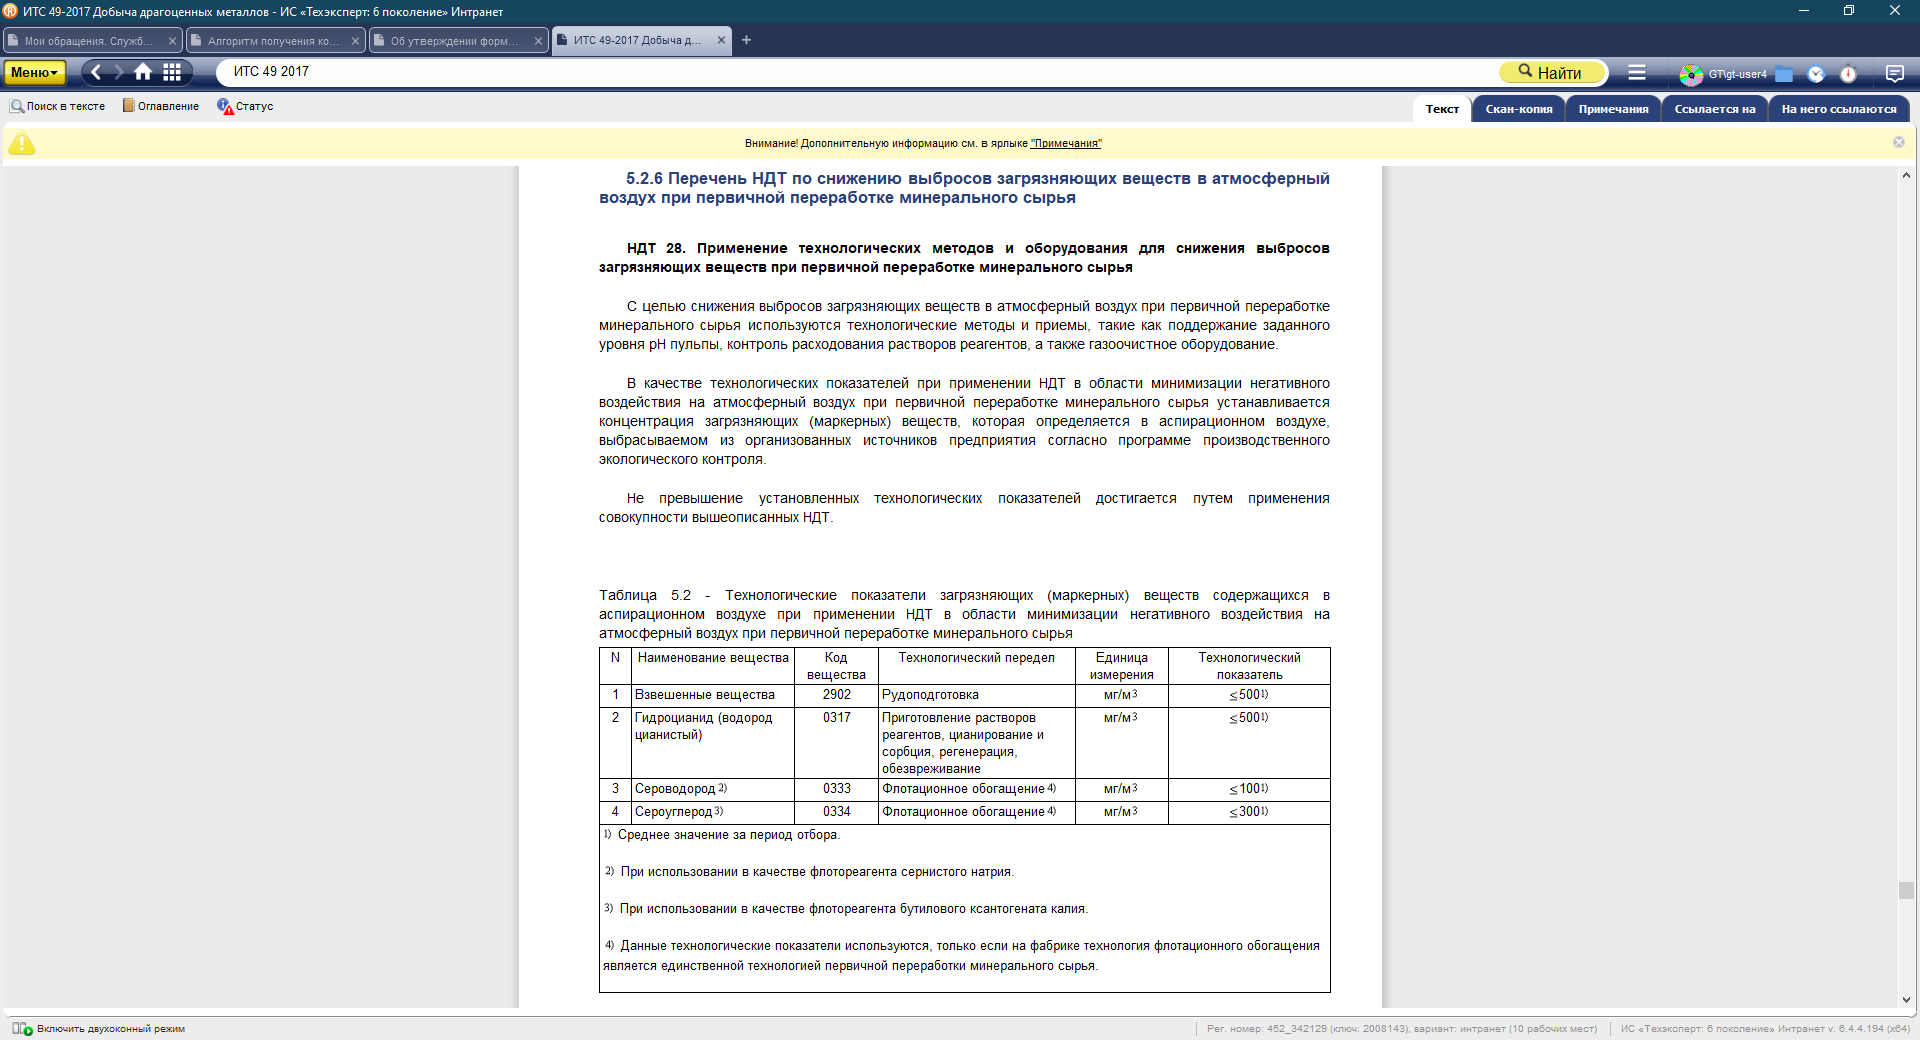Dismiss the yellow warning banner

coord(1898,142)
